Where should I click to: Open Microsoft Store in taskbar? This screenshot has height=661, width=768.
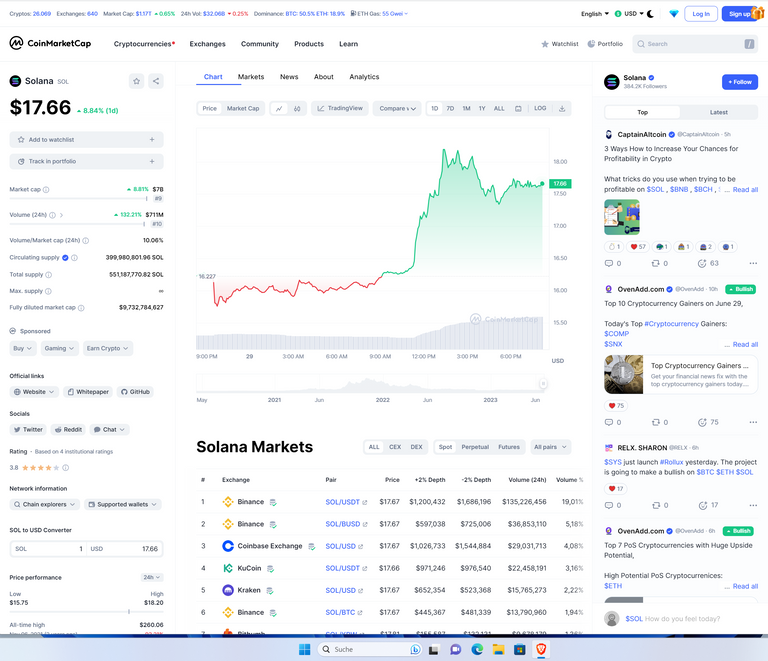[x=520, y=649]
